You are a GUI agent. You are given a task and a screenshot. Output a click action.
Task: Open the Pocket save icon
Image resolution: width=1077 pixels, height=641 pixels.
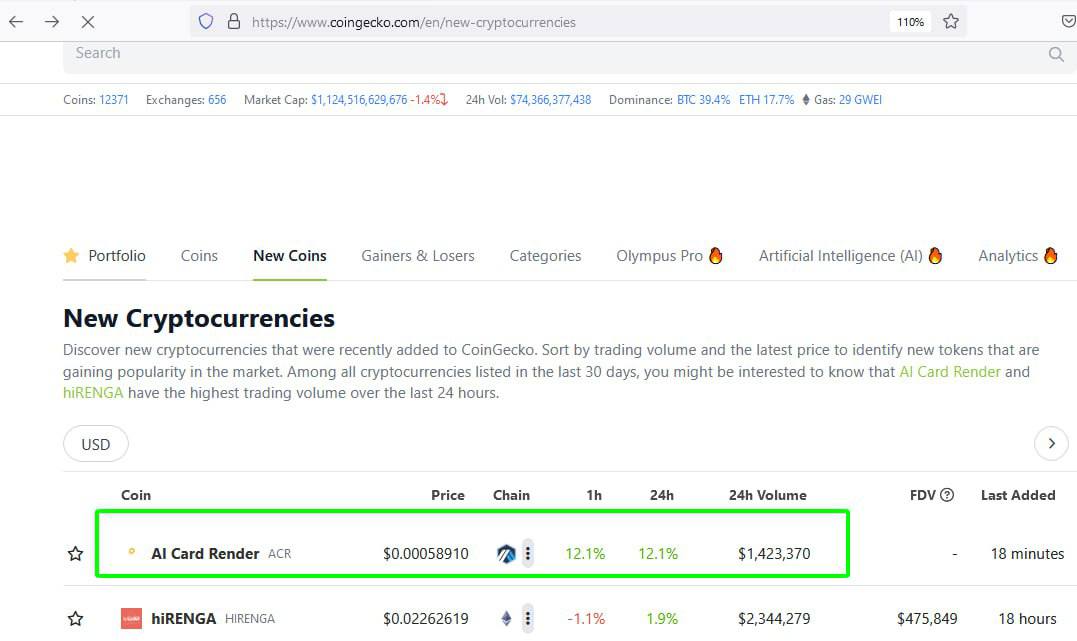1068,22
